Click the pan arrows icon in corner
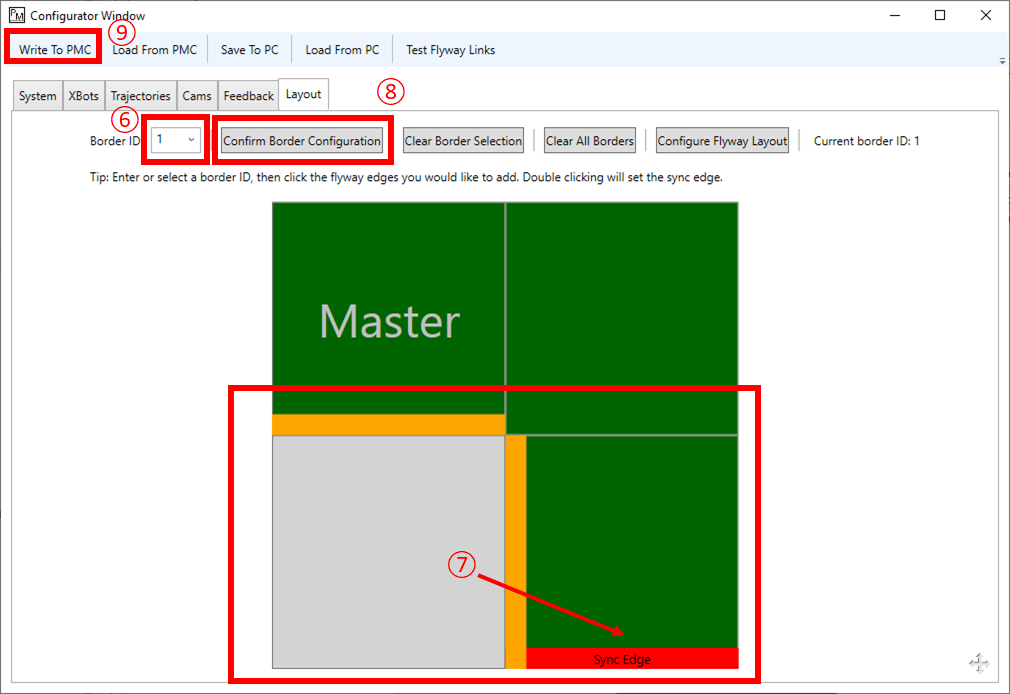This screenshot has height=694, width=1010. [979, 662]
